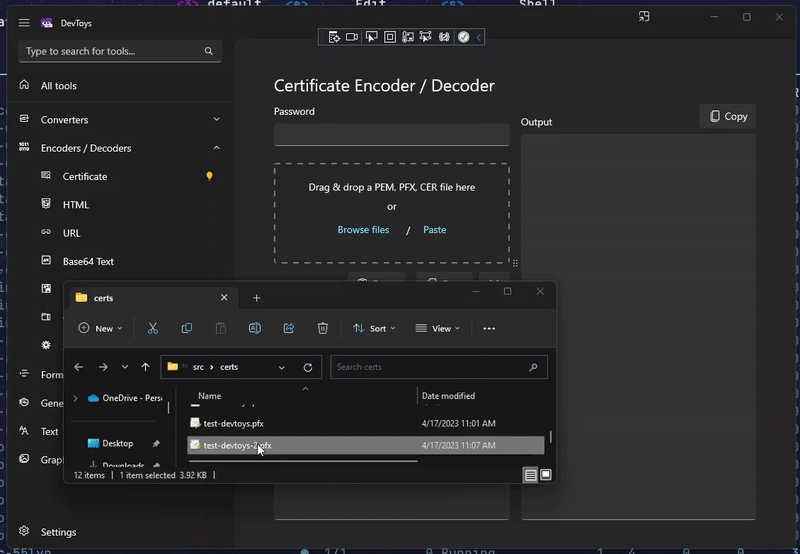Click the compact overlay window icon in DevToys title bar
Image resolution: width=800 pixels, height=554 pixels.
click(x=644, y=17)
